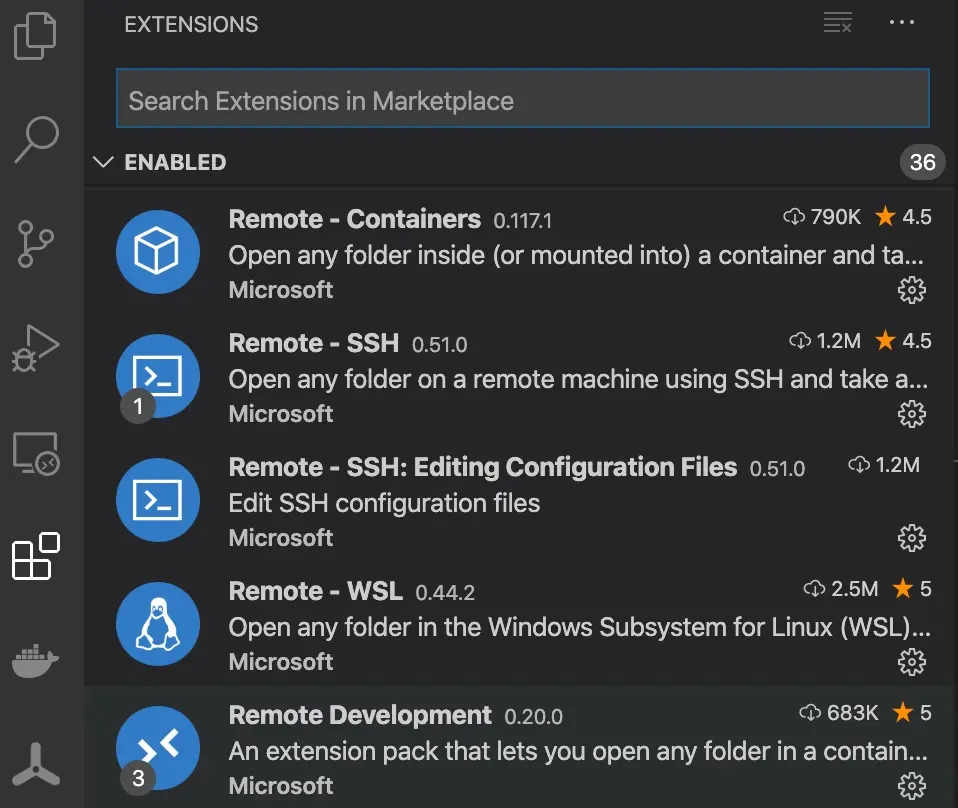This screenshot has height=808, width=958.
Task: Open Views and More Actions ellipsis menu
Action: 902,23
